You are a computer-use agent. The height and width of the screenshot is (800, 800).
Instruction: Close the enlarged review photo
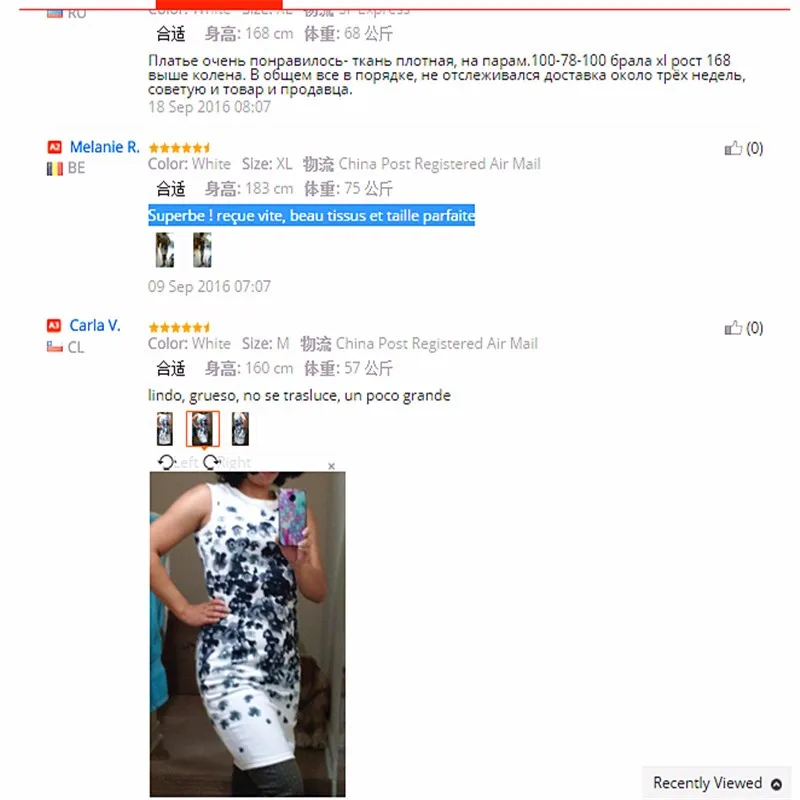tap(332, 466)
